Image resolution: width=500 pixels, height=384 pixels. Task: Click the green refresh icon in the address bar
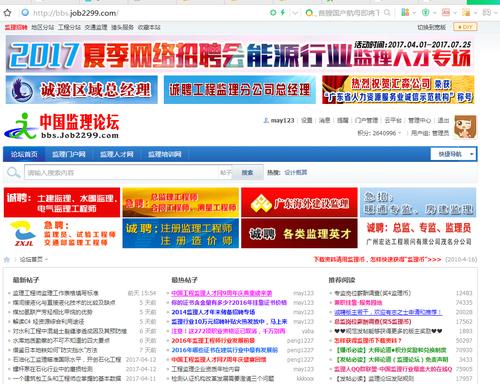click(273, 13)
